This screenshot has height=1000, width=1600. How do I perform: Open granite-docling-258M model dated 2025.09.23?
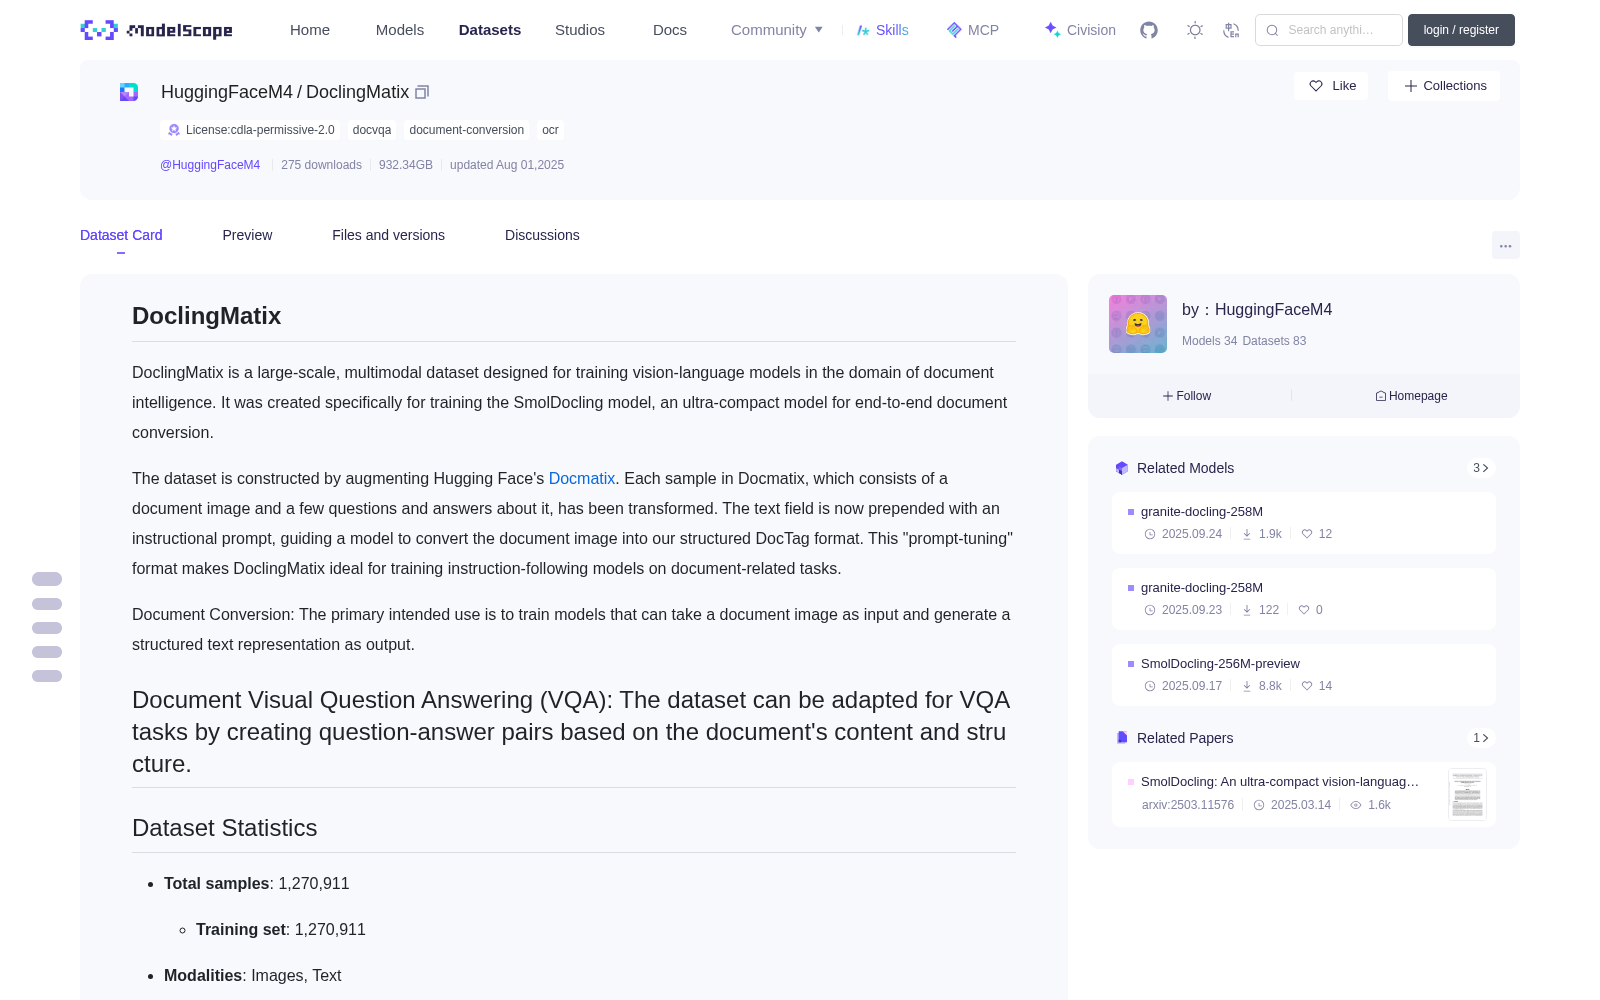(x=1304, y=599)
